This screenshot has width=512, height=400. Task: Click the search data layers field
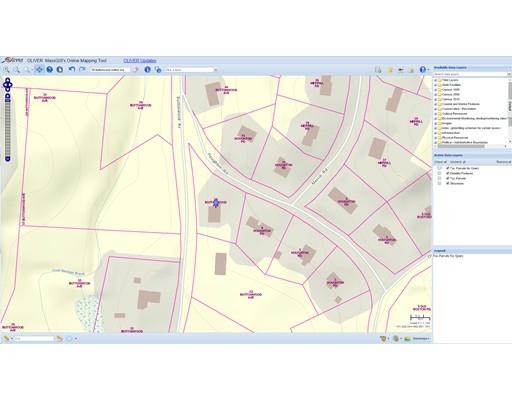pyautogui.click(x=470, y=74)
